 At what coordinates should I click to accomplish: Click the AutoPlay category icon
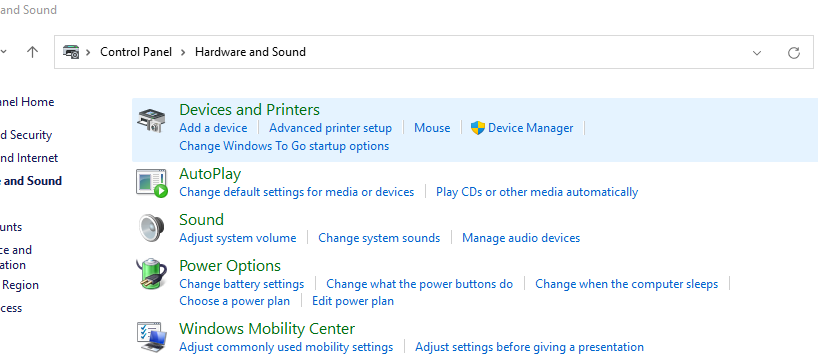click(151, 183)
